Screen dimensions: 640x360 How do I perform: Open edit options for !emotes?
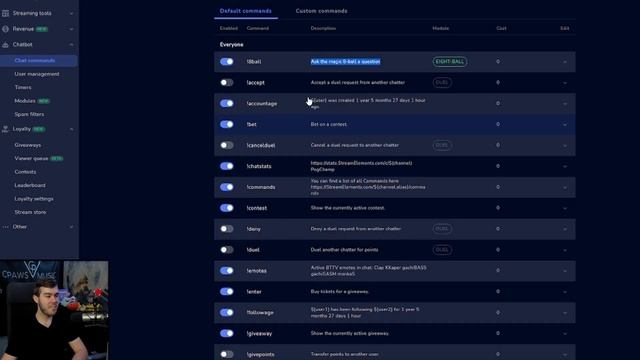pos(565,271)
